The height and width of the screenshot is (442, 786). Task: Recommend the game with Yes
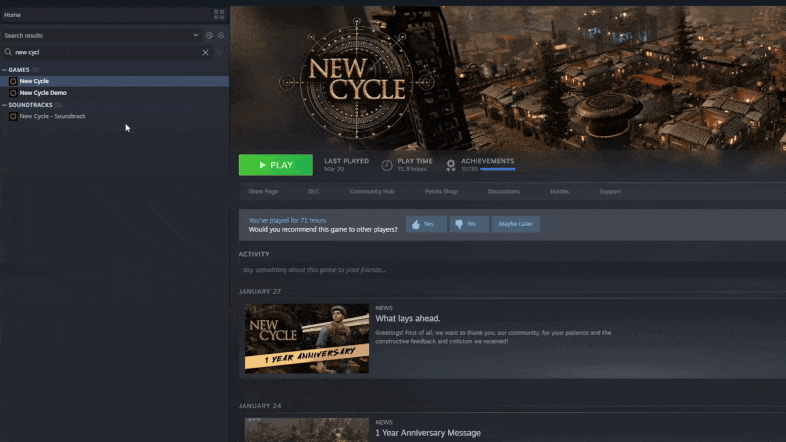426,224
